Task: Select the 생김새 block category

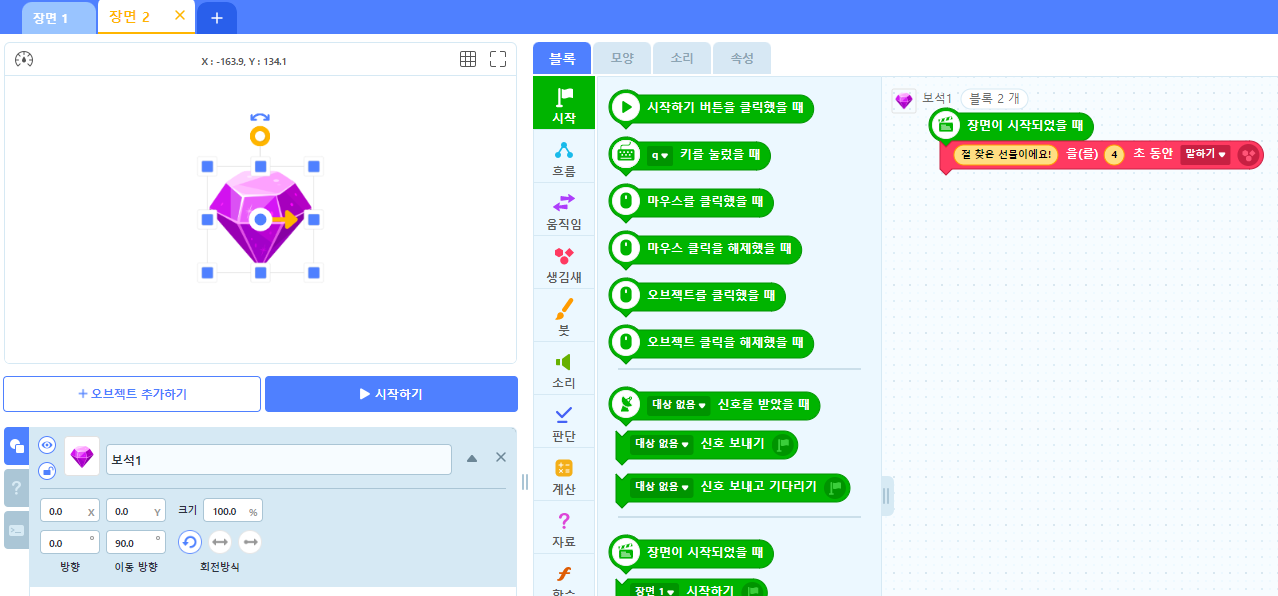Action: [x=564, y=263]
